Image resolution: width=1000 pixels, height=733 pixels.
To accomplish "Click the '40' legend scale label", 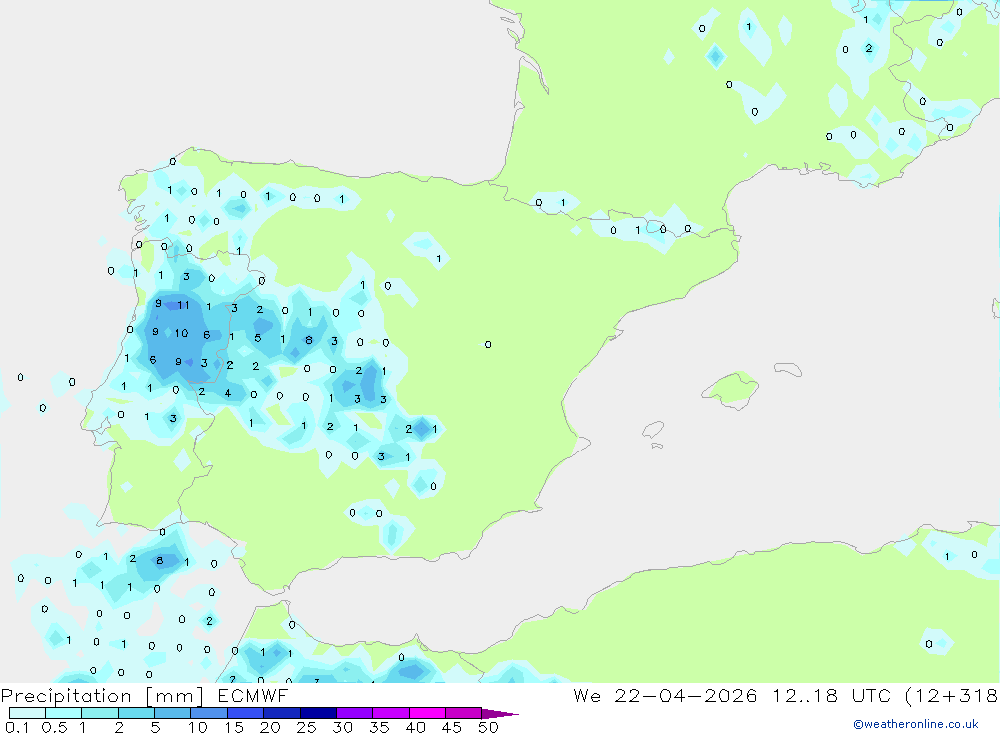I will tap(415, 727).
